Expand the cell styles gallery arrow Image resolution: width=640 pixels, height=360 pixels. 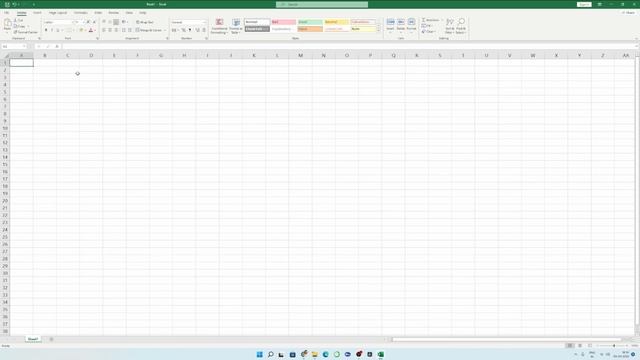[x=378, y=30]
